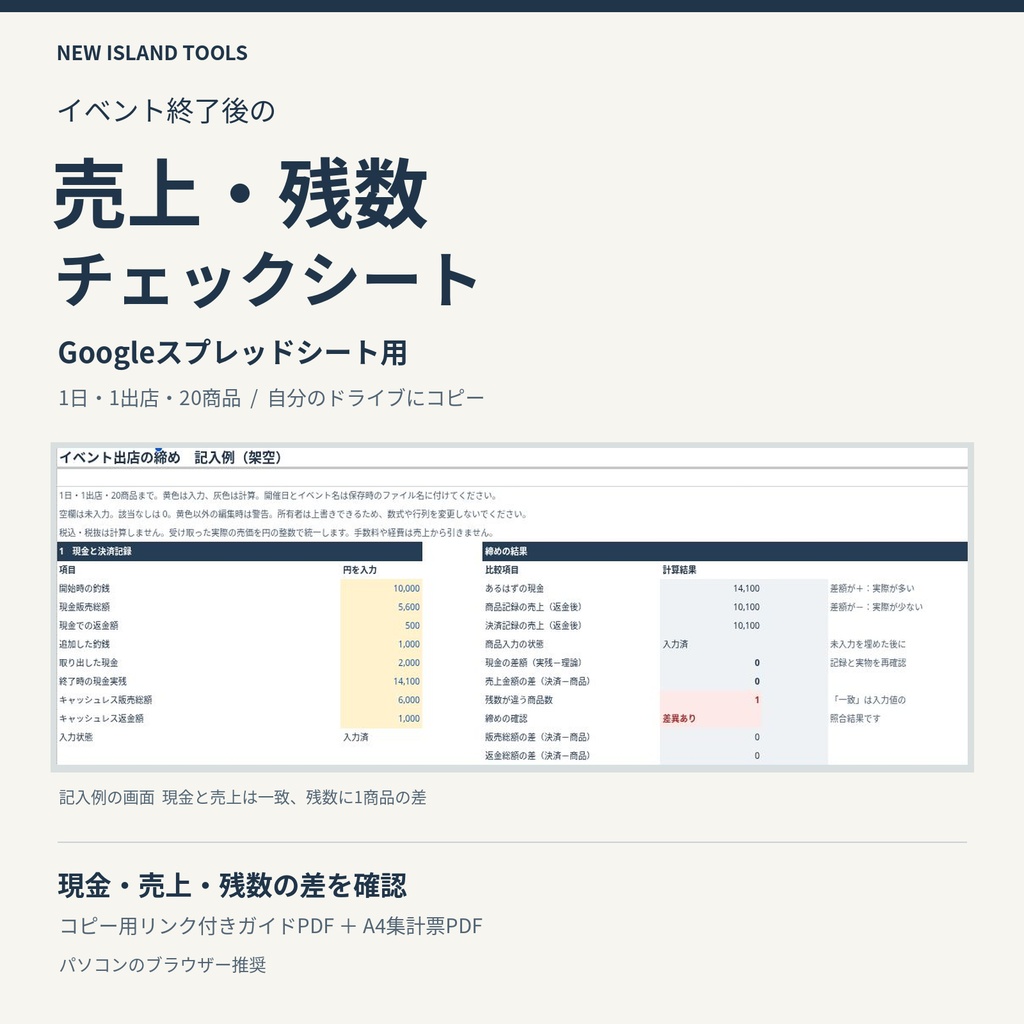Click the spreadsheet example screenshot image
The height and width of the screenshot is (1024, 1024).
[x=512, y=607]
